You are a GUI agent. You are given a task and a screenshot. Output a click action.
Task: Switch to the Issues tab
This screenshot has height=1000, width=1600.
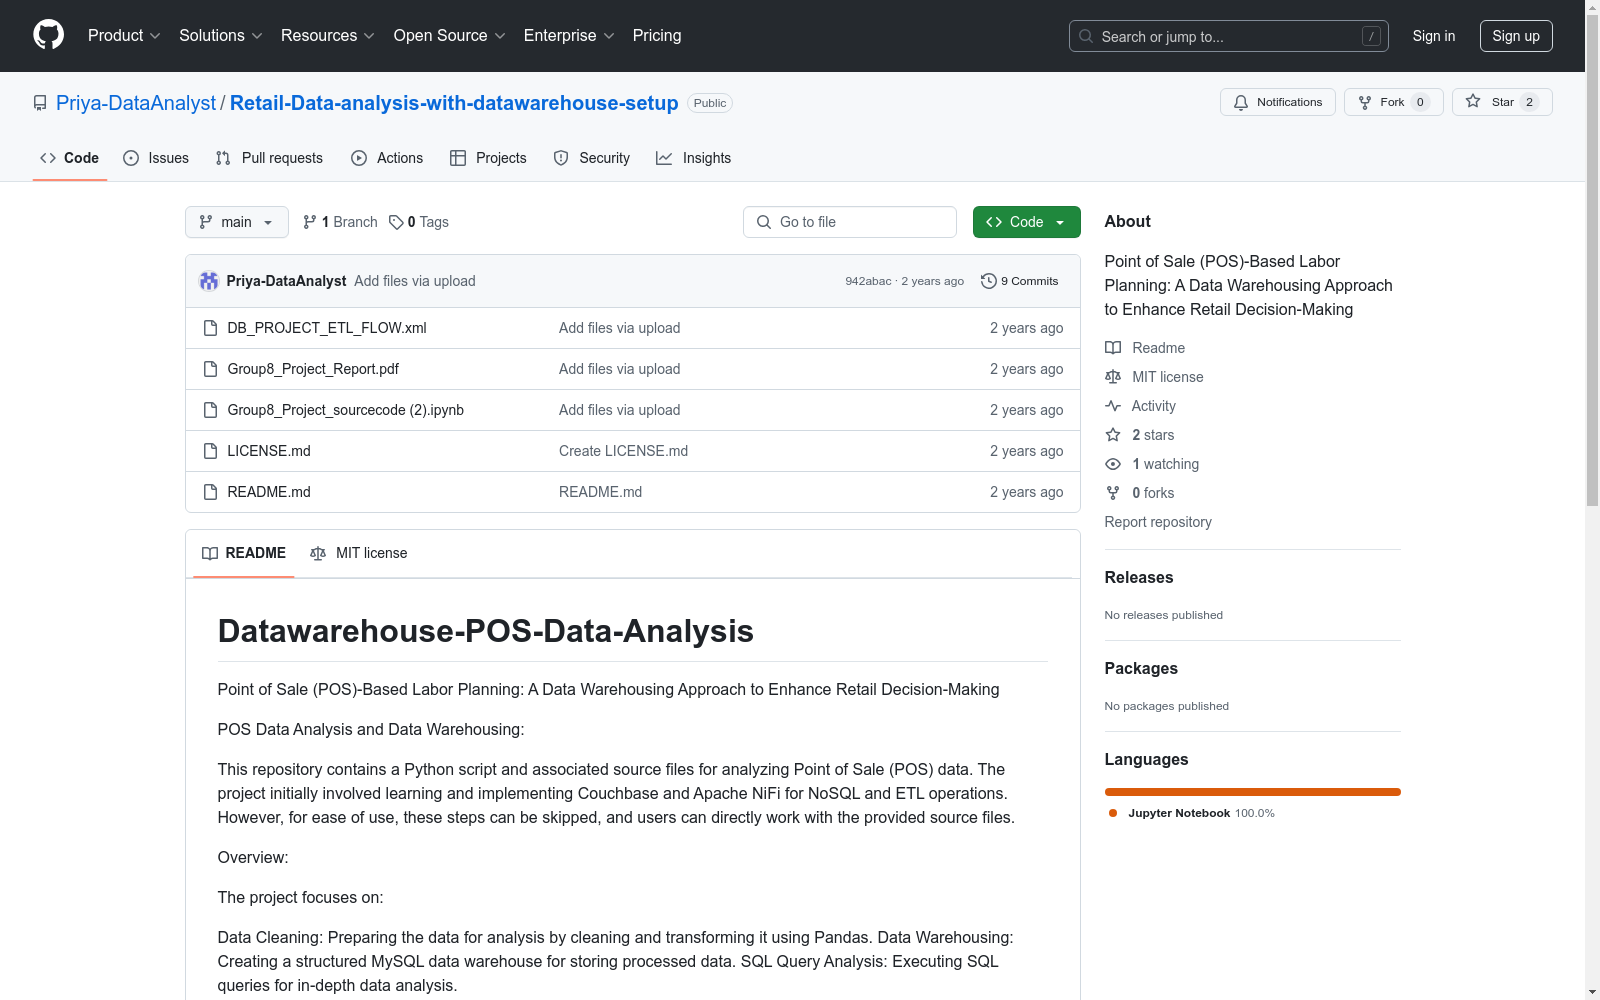click(x=156, y=158)
